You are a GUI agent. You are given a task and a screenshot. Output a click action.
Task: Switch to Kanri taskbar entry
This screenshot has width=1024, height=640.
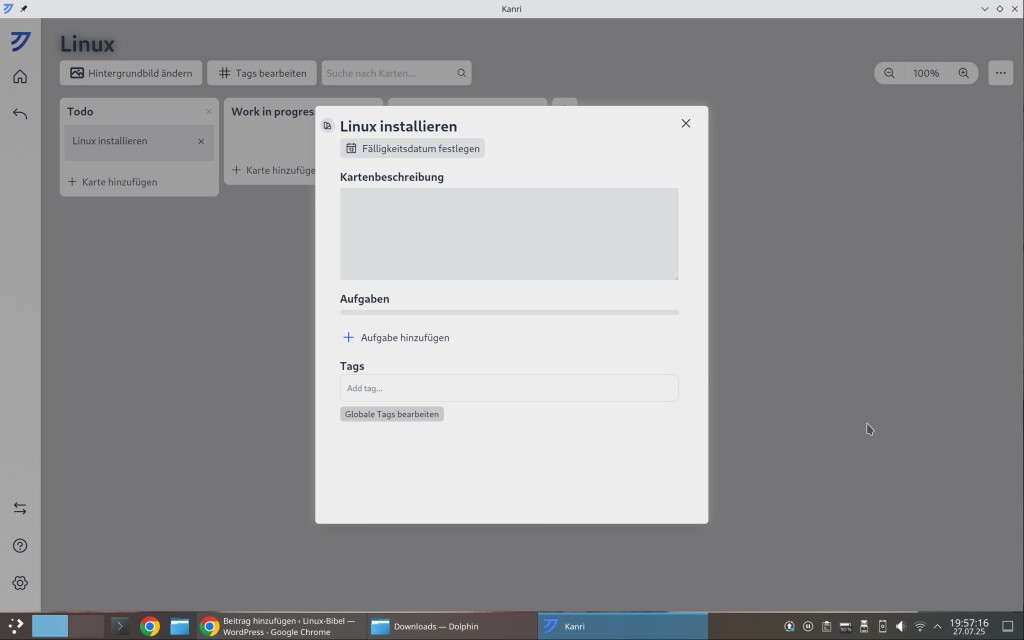click(x=622, y=626)
